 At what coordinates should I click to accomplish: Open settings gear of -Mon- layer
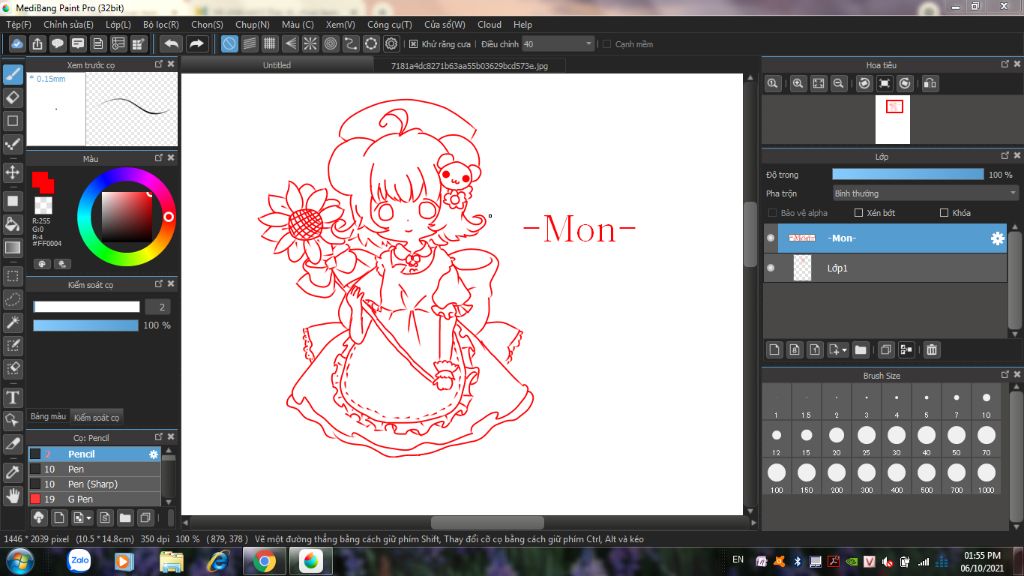pyautogui.click(x=997, y=238)
